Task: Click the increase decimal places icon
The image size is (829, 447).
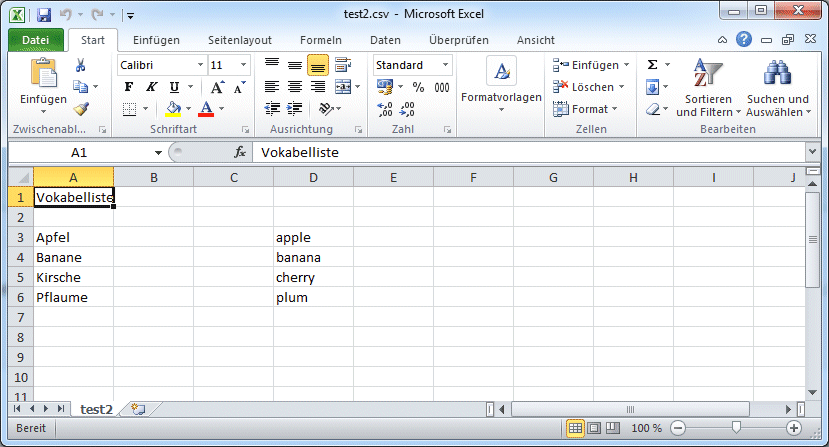Action: tap(385, 110)
